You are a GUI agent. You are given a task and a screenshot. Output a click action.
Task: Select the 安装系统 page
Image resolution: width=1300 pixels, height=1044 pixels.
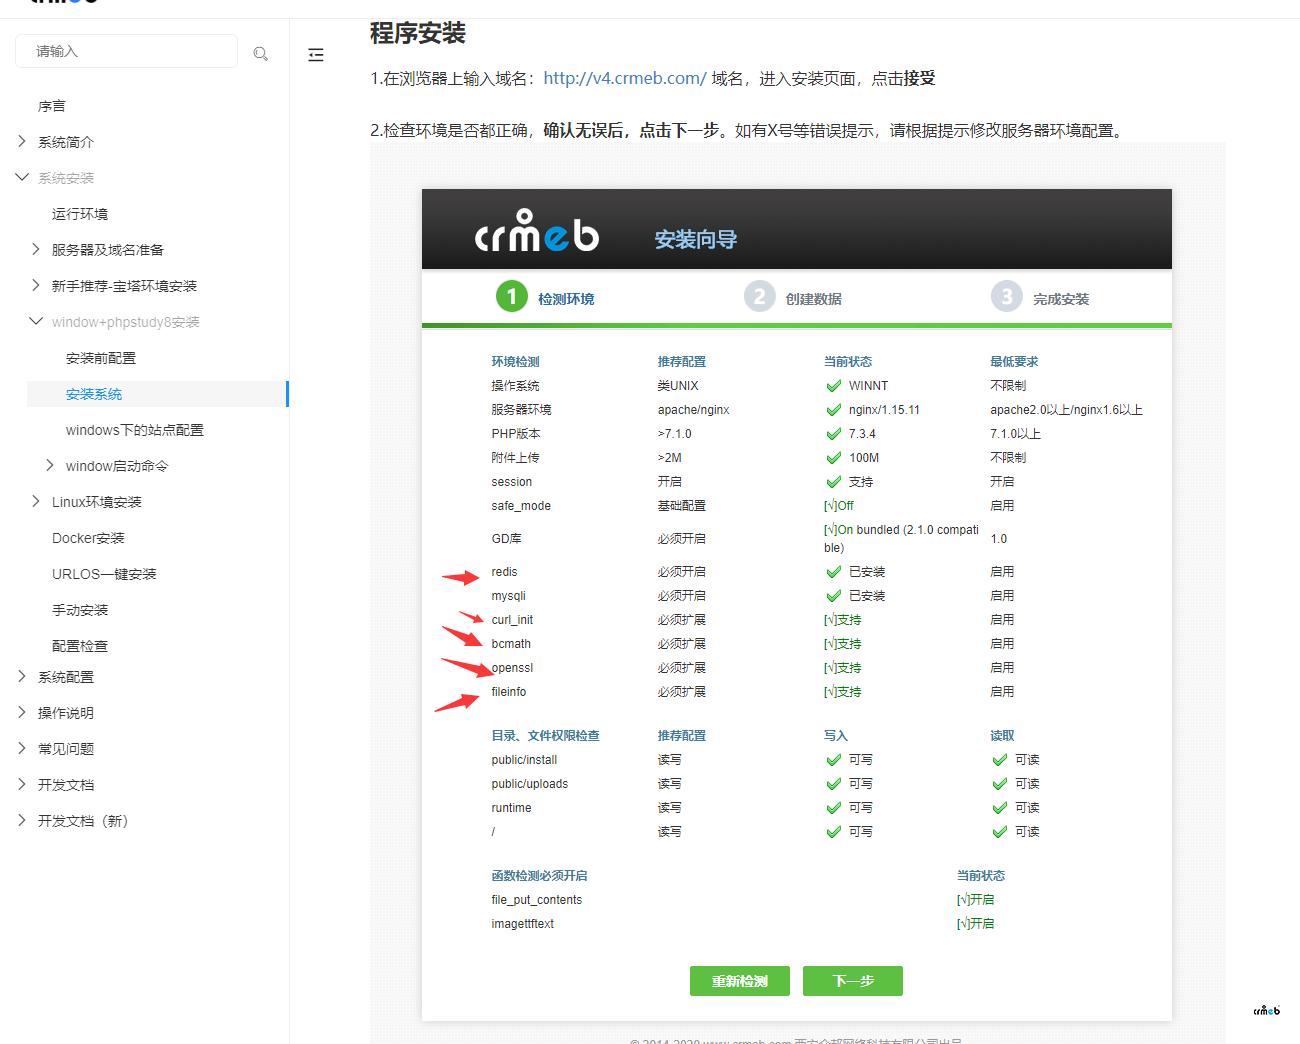[94, 394]
